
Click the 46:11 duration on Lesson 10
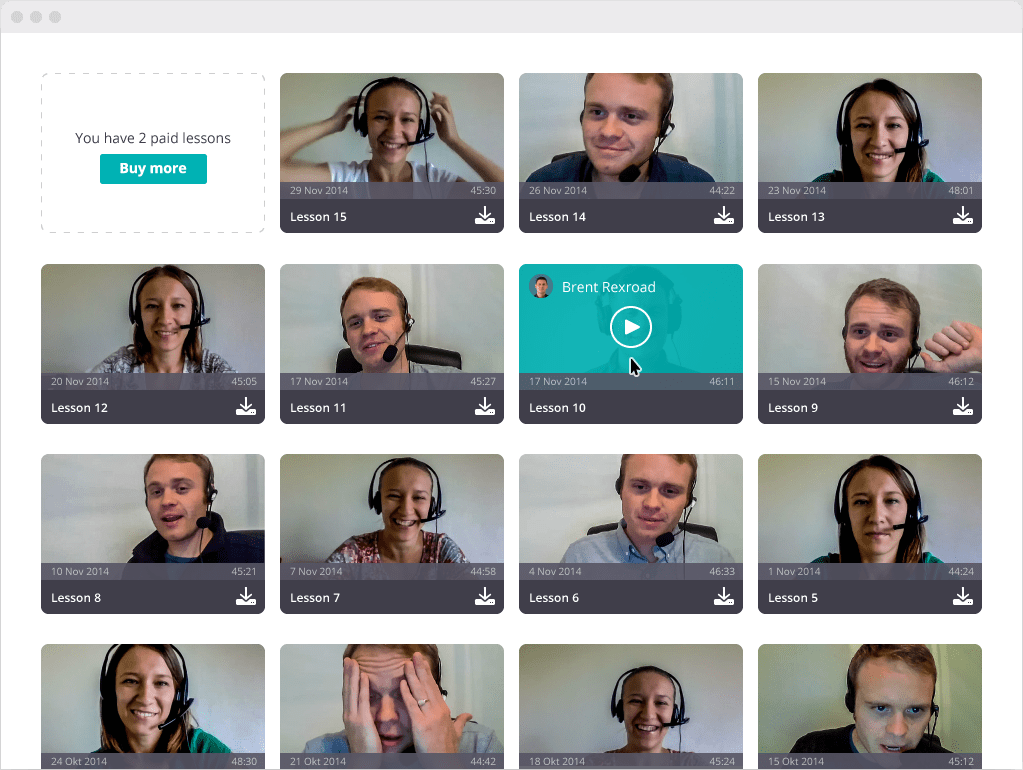click(x=722, y=382)
